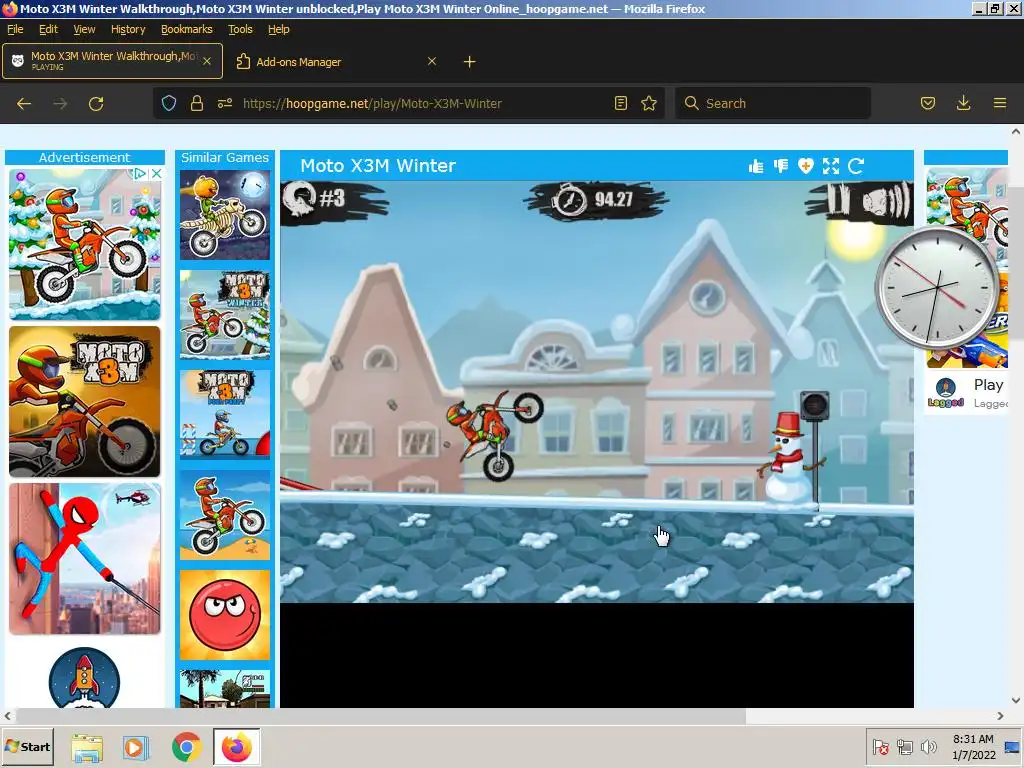The height and width of the screenshot is (768, 1024).
Task: Click the winter motorbike advertisement image
Action: (84, 245)
